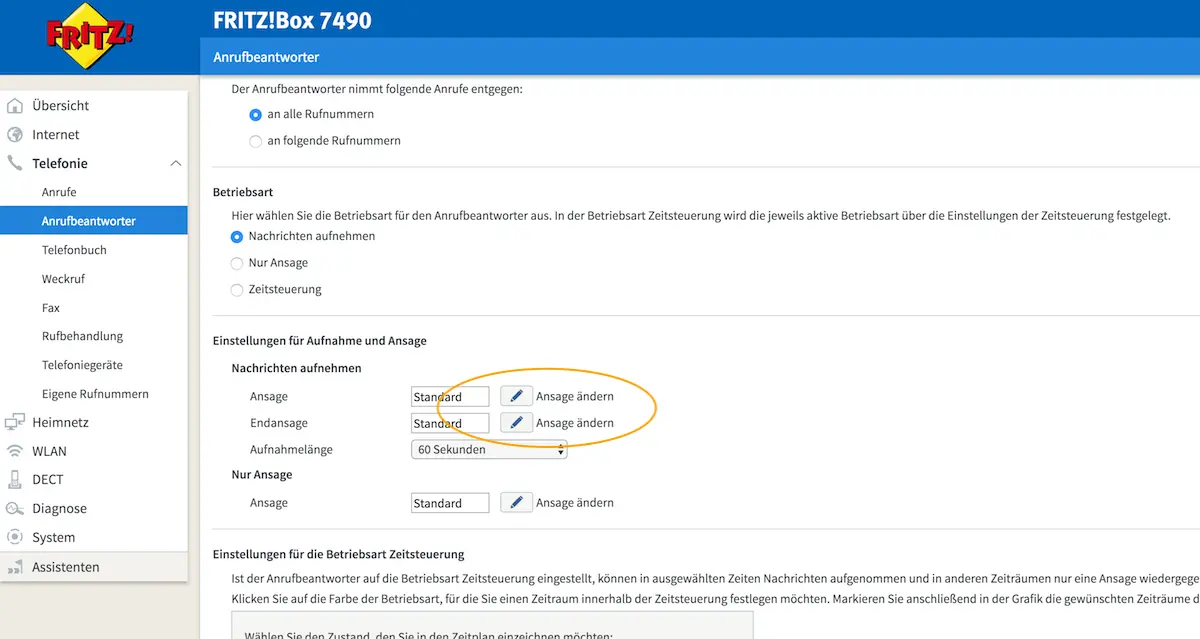This screenshot has width=1200, height=639.
Task: Click the wireless signal icon beside WLAN
Action: point(15,451)
